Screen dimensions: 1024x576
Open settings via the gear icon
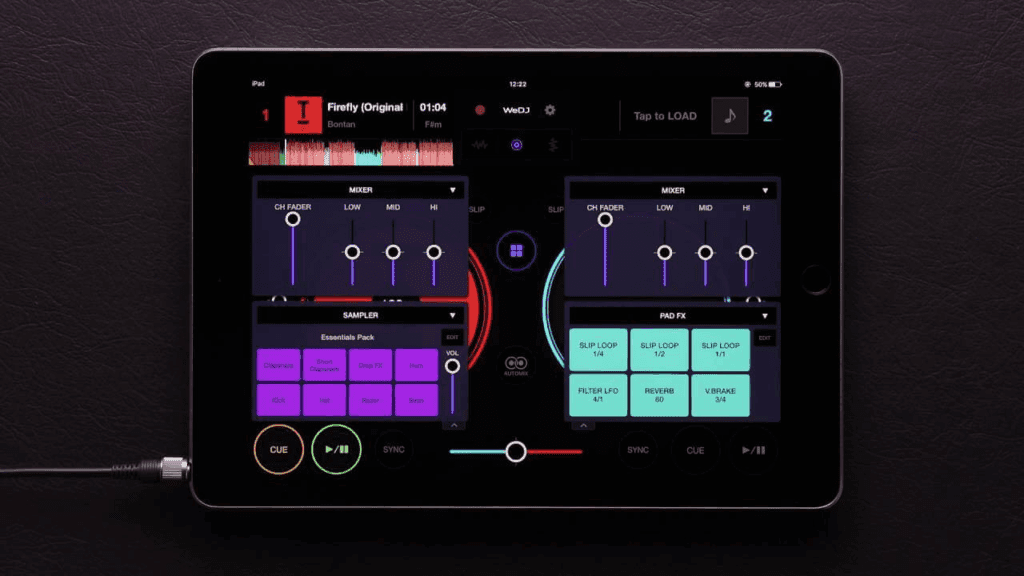[549, 110]
